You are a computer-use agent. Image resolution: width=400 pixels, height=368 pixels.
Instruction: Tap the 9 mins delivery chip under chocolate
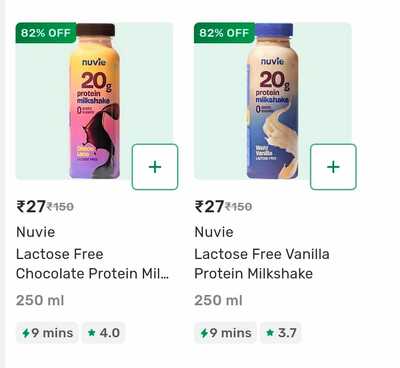(47, 333)
